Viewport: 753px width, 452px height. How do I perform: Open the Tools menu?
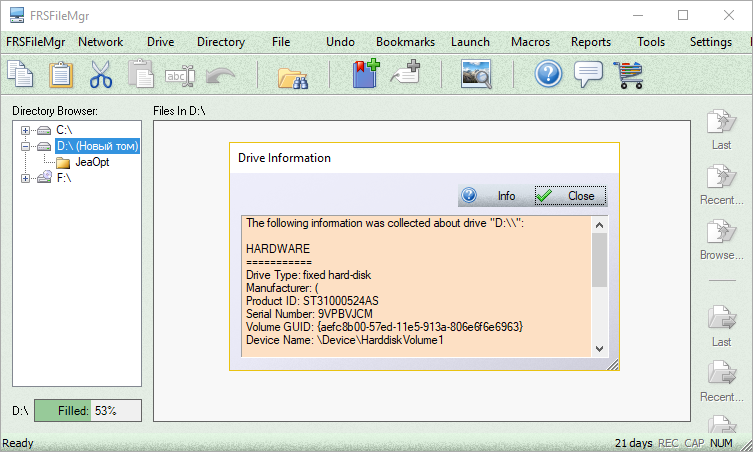point(651,42)
